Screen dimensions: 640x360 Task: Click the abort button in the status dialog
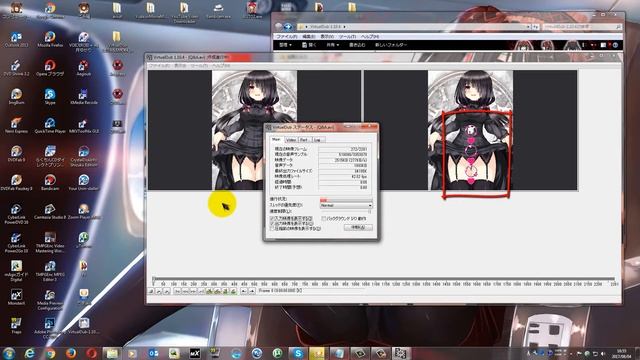point(358,227)
